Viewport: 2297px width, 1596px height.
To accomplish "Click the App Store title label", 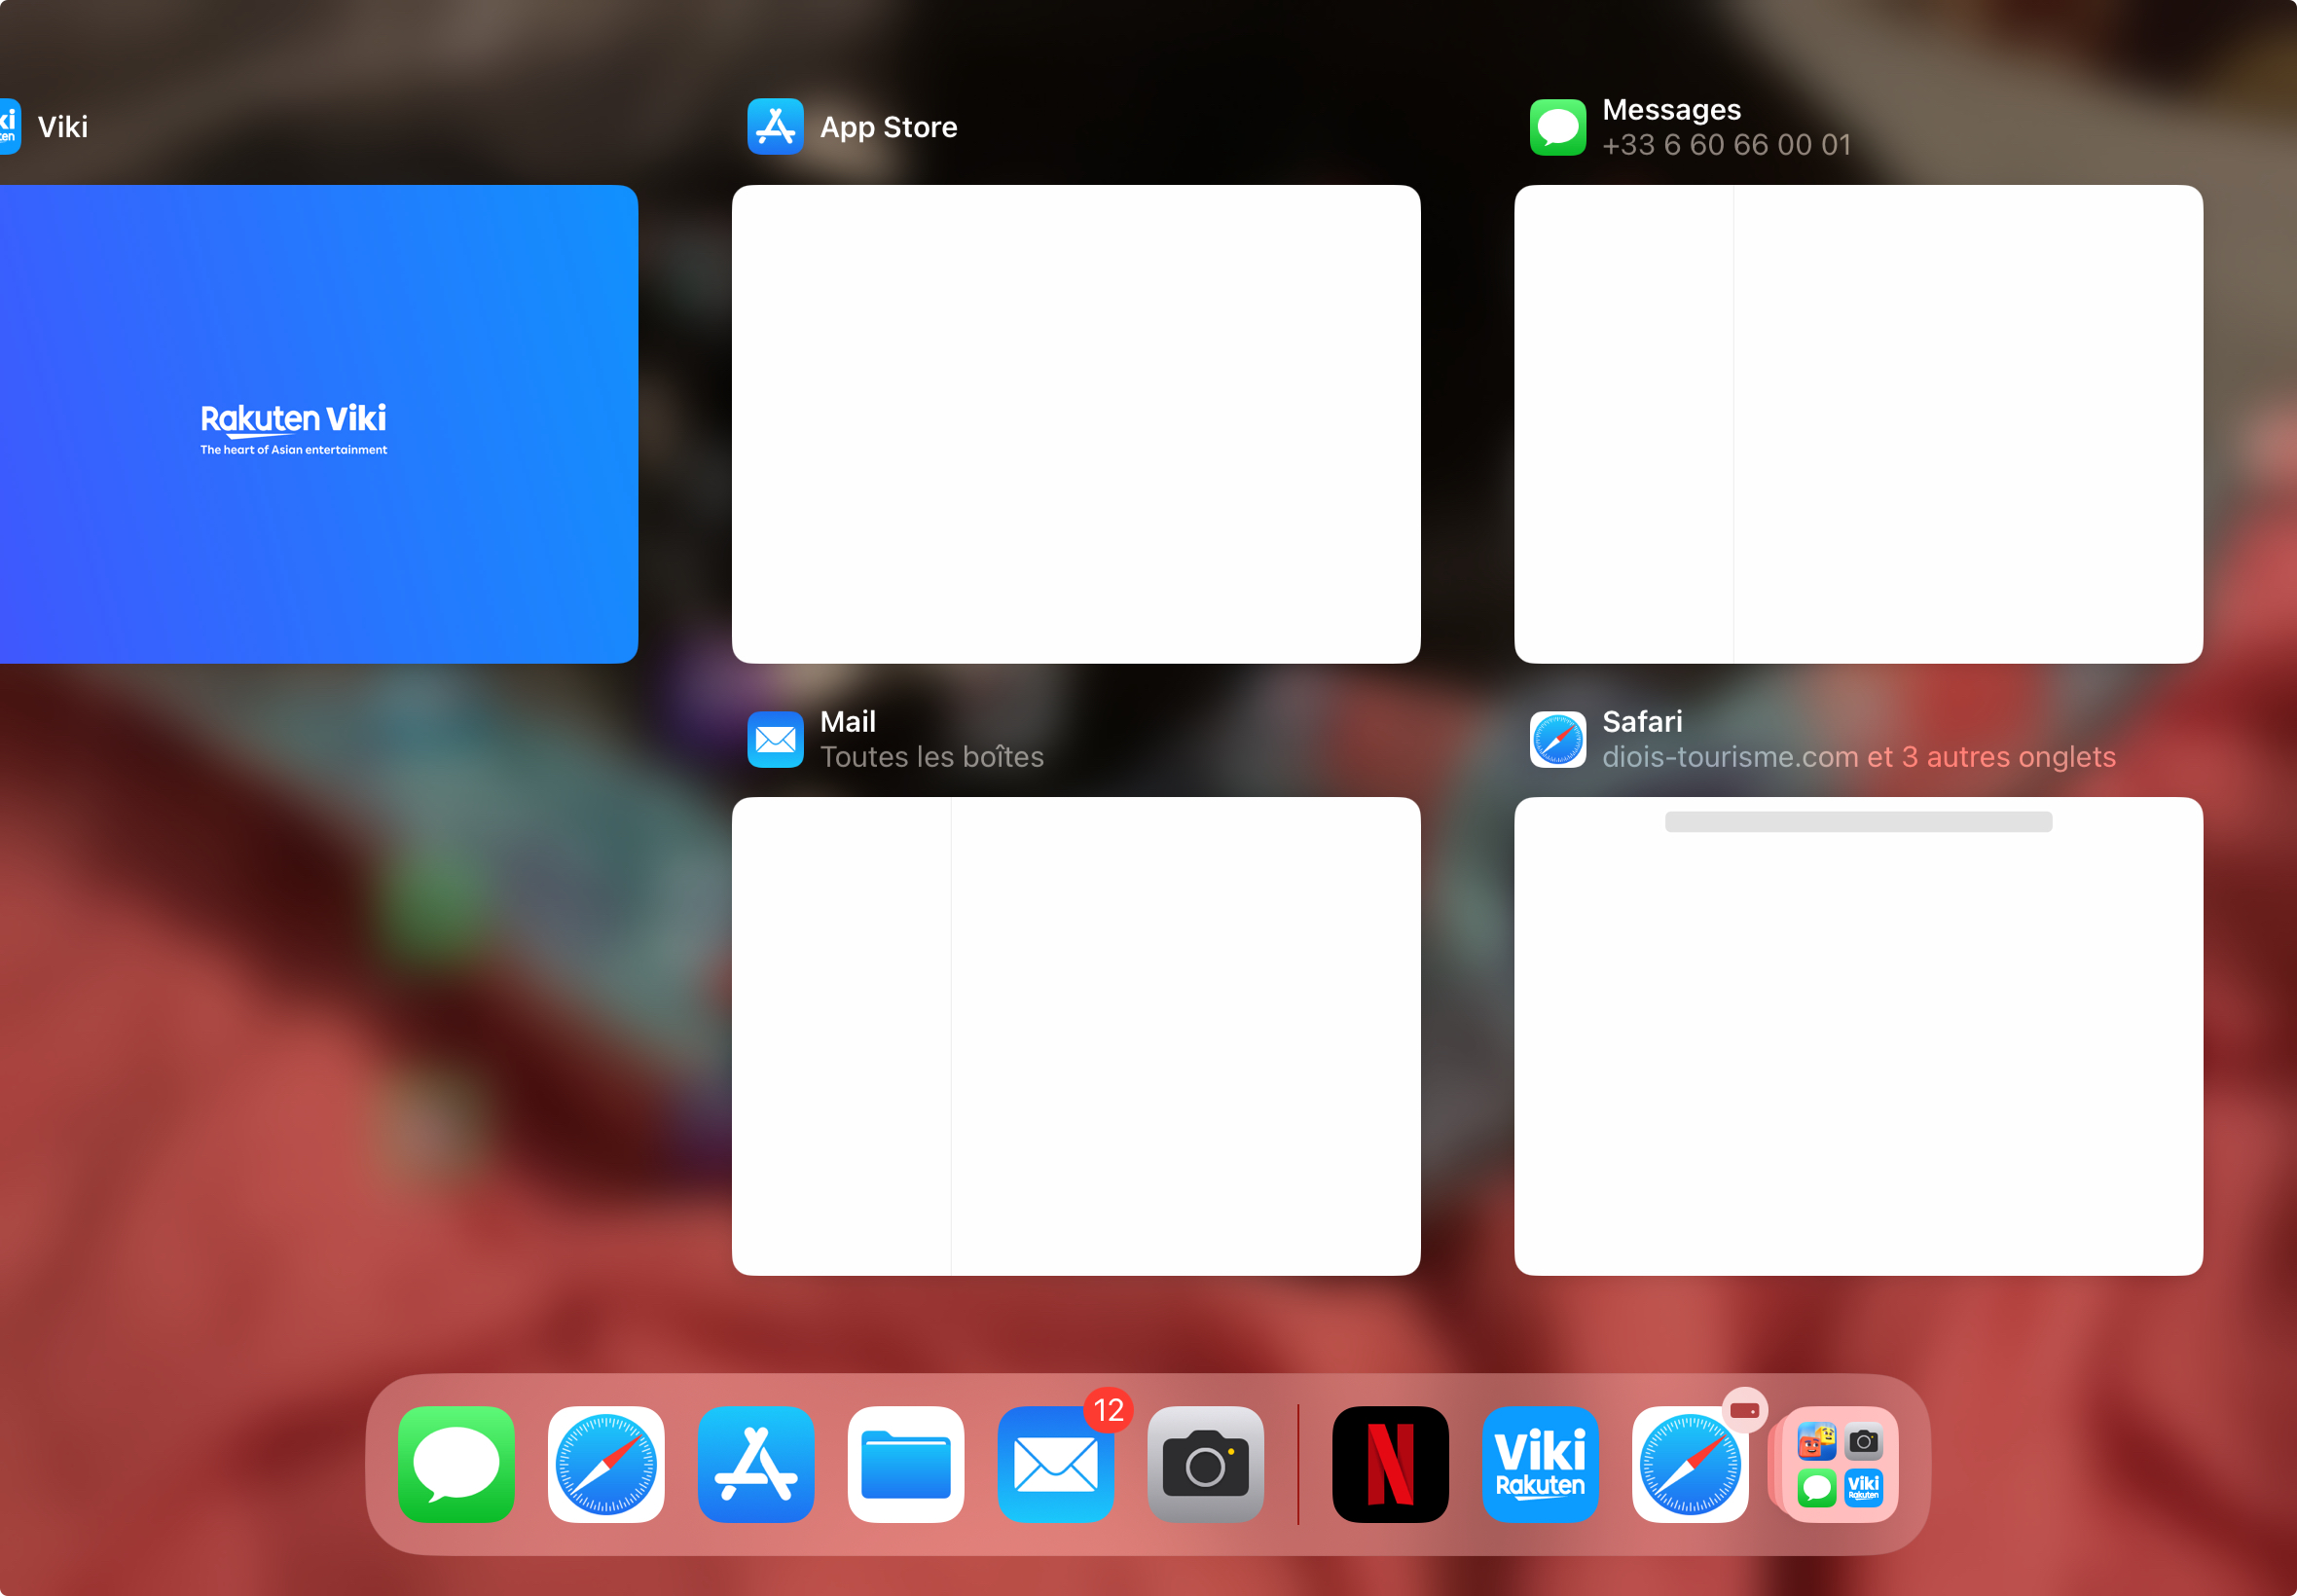I will pyautogui.click(x=888, y=127).
